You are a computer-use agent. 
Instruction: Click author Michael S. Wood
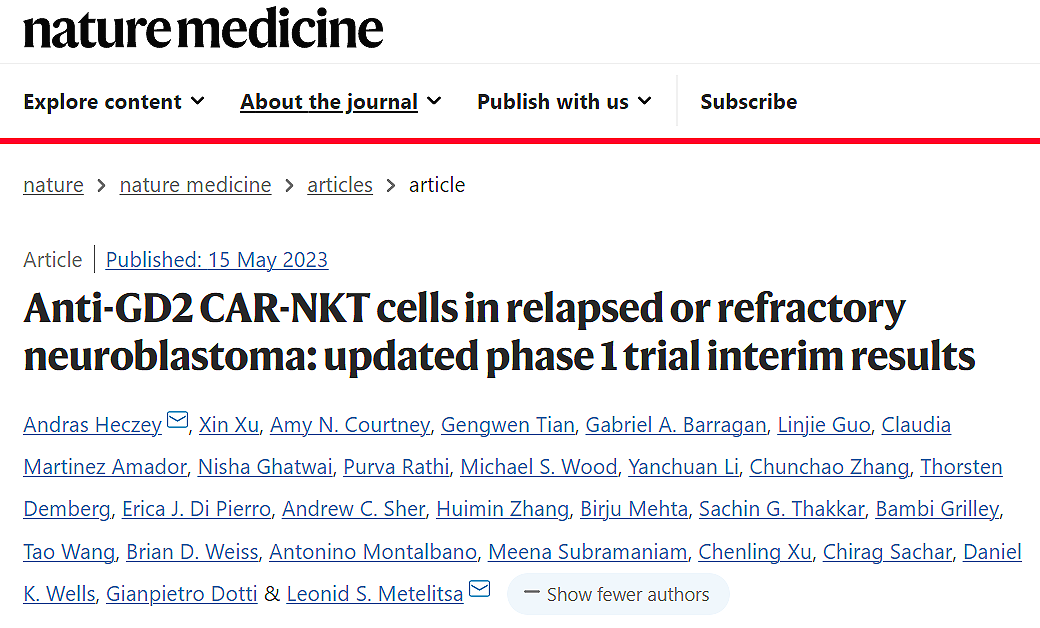tap(539, 467)
